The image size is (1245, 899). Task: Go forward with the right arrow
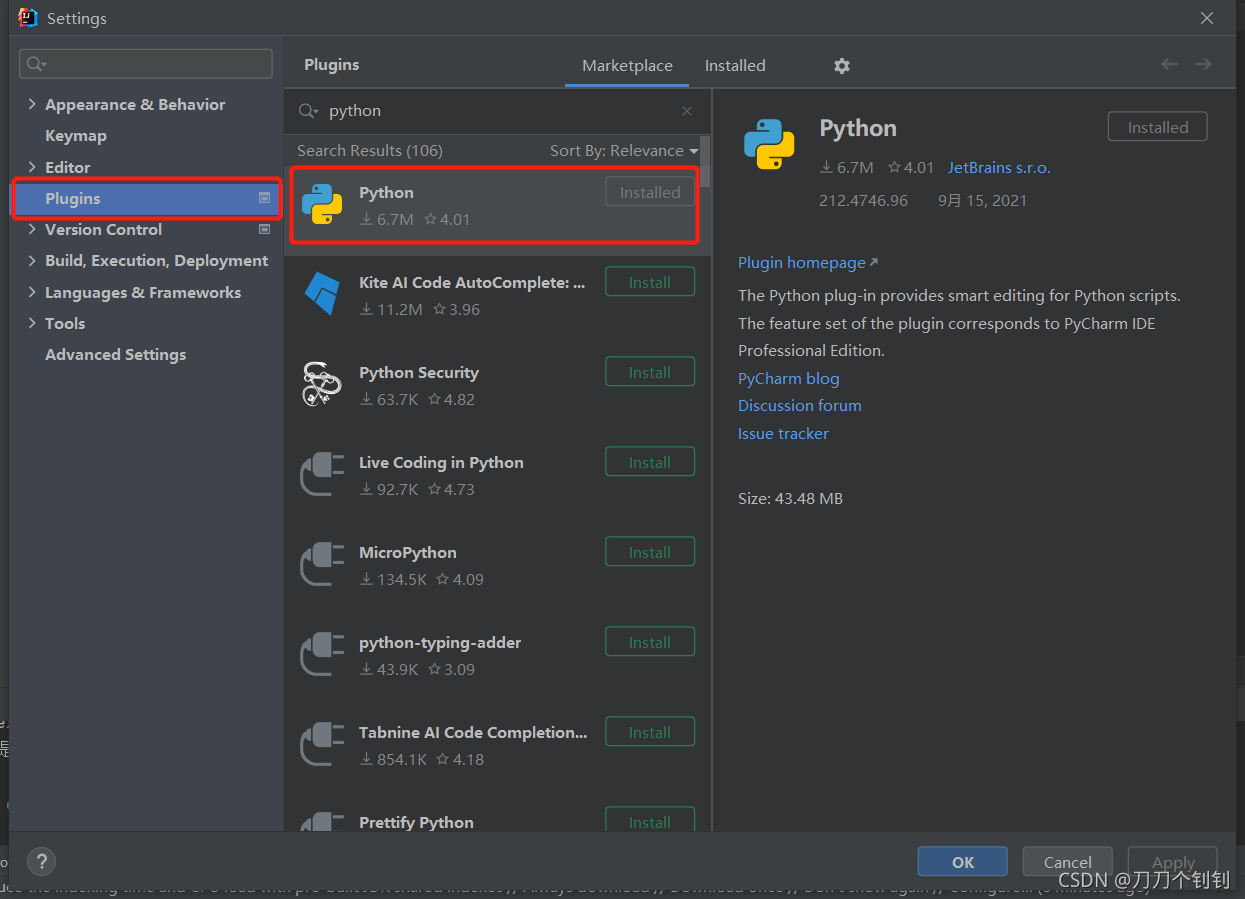coord(1203,64)
